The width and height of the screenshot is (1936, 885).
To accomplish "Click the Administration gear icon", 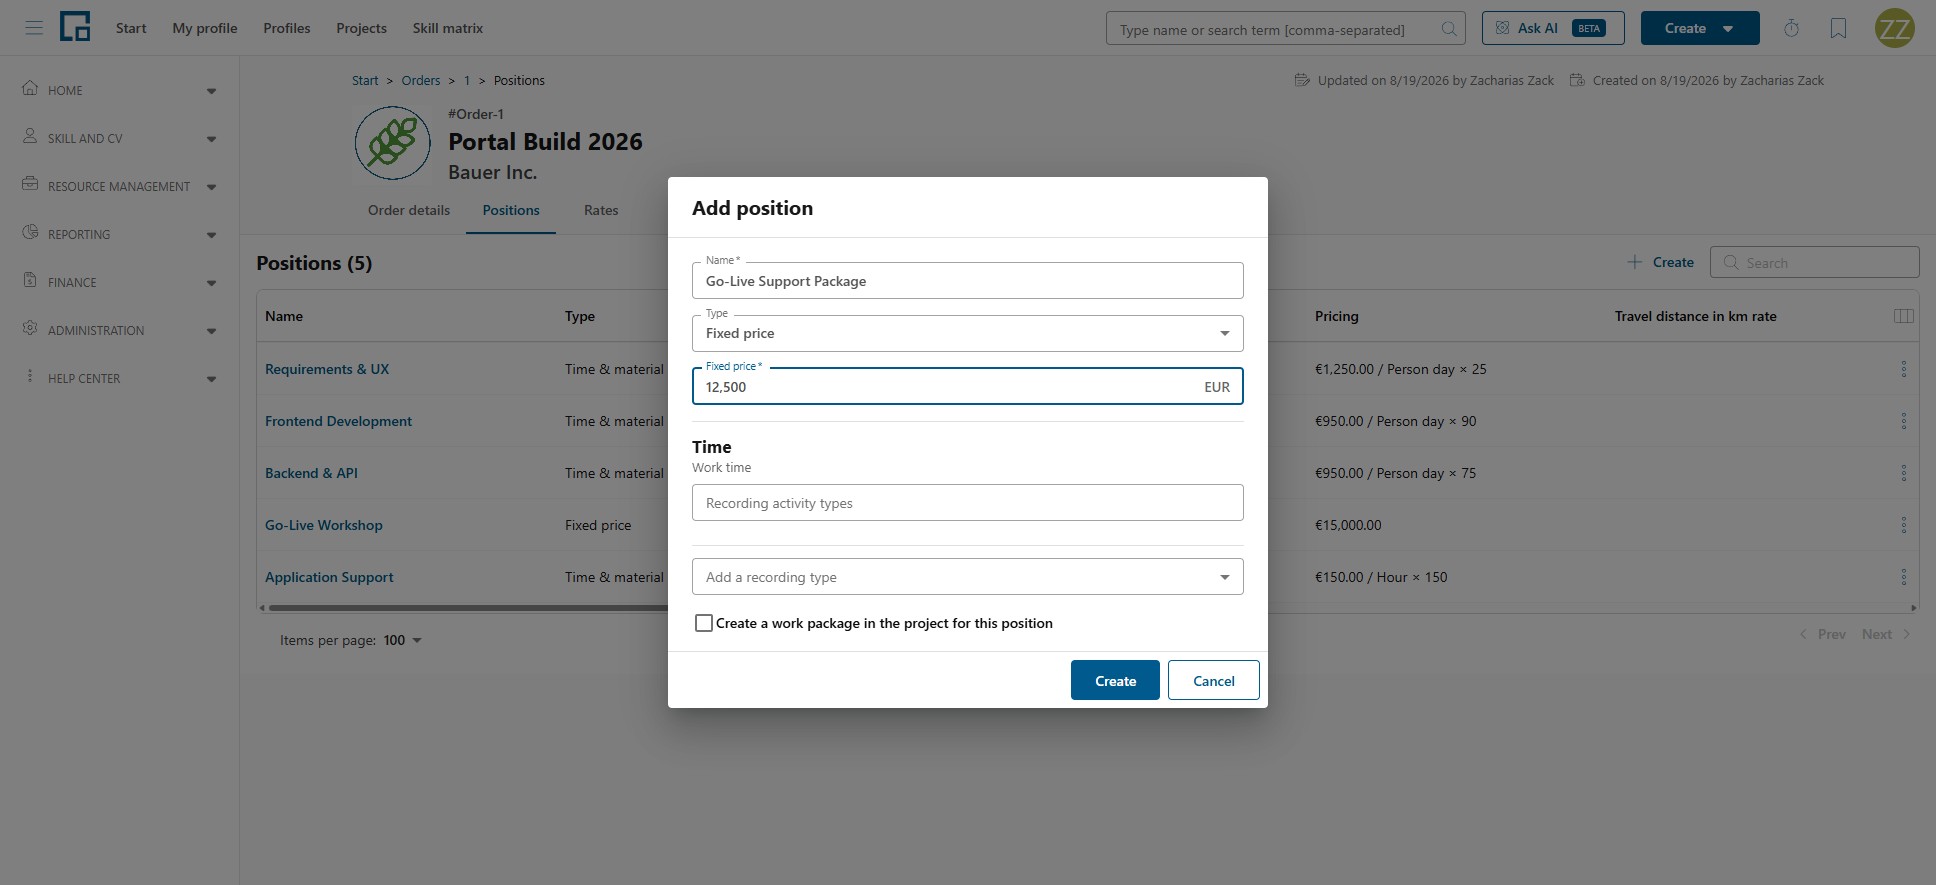I will coord(30,328).
